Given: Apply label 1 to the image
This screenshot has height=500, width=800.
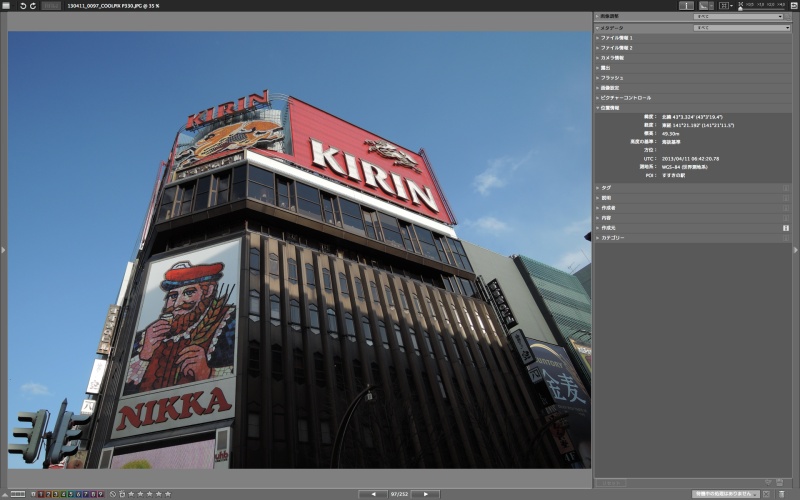Looking at the screenshot, I should 40,494.
